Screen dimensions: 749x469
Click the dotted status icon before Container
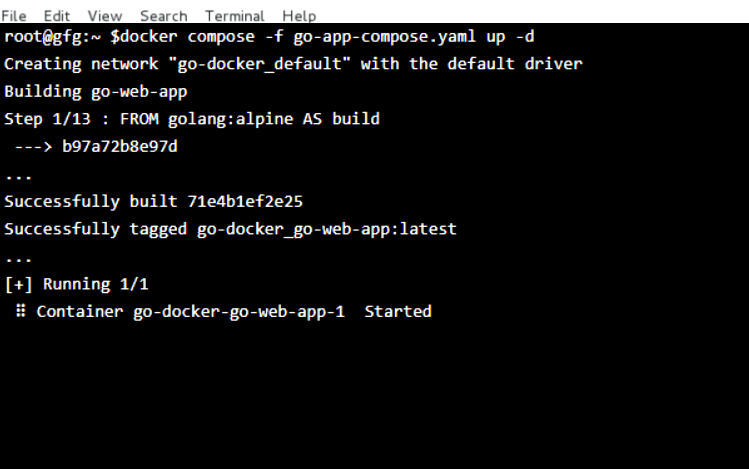pos(20,312)
